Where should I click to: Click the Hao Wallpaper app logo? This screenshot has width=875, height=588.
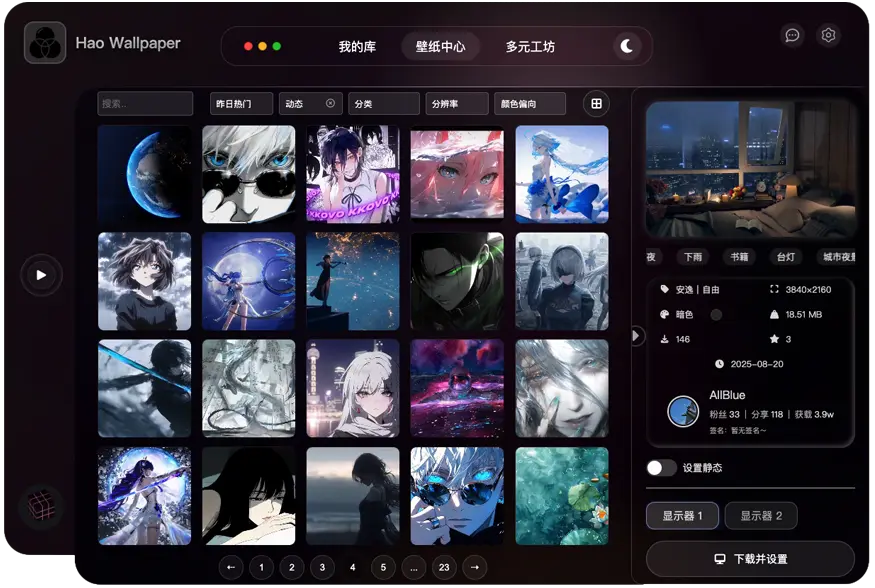tap(45, 43)
